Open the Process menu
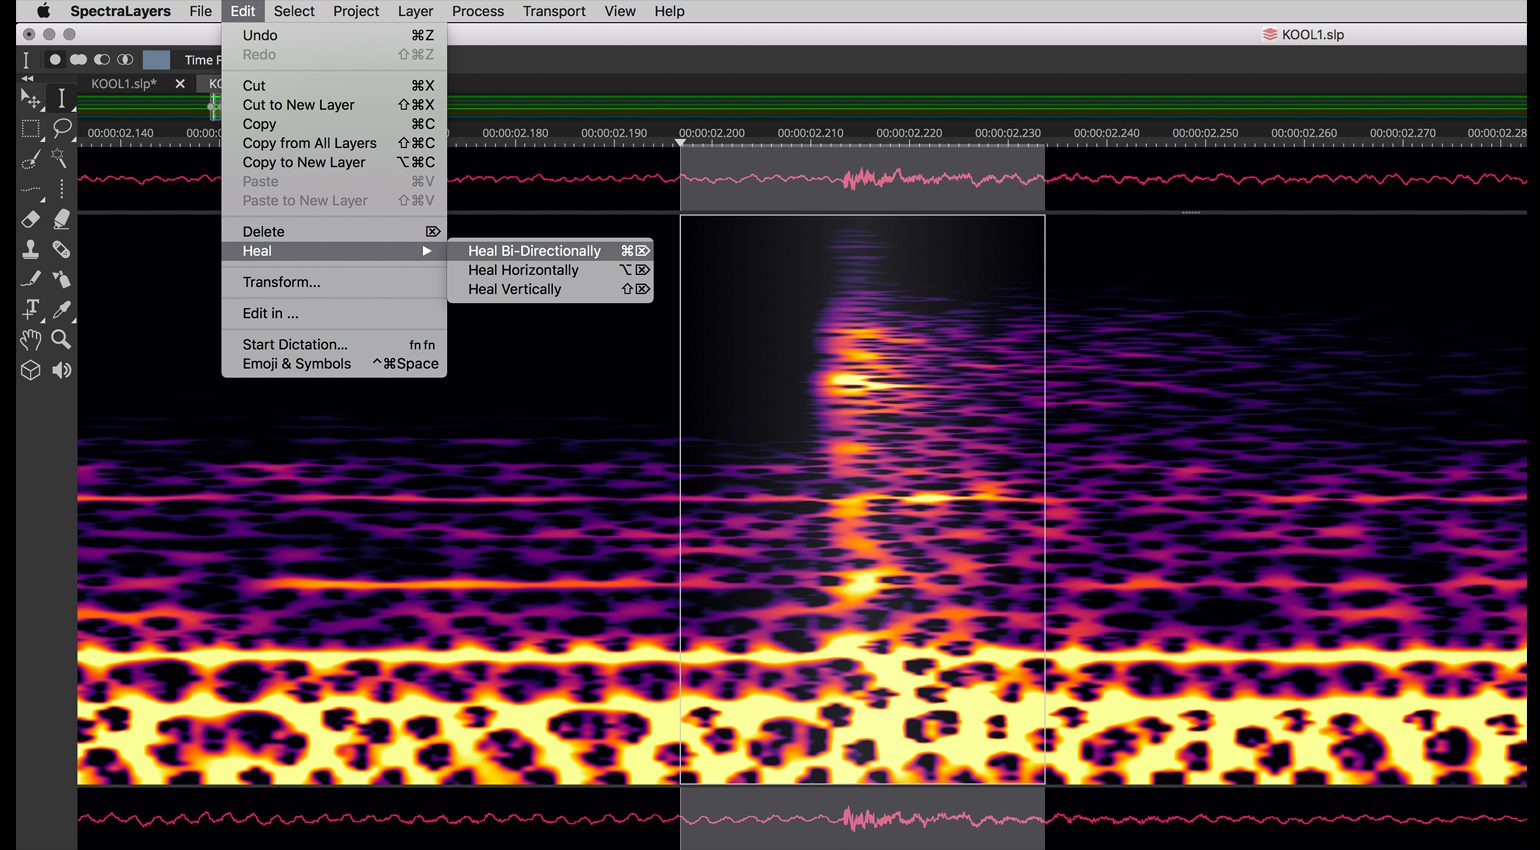The image size is (1540, 850). (x=478, y=11)
